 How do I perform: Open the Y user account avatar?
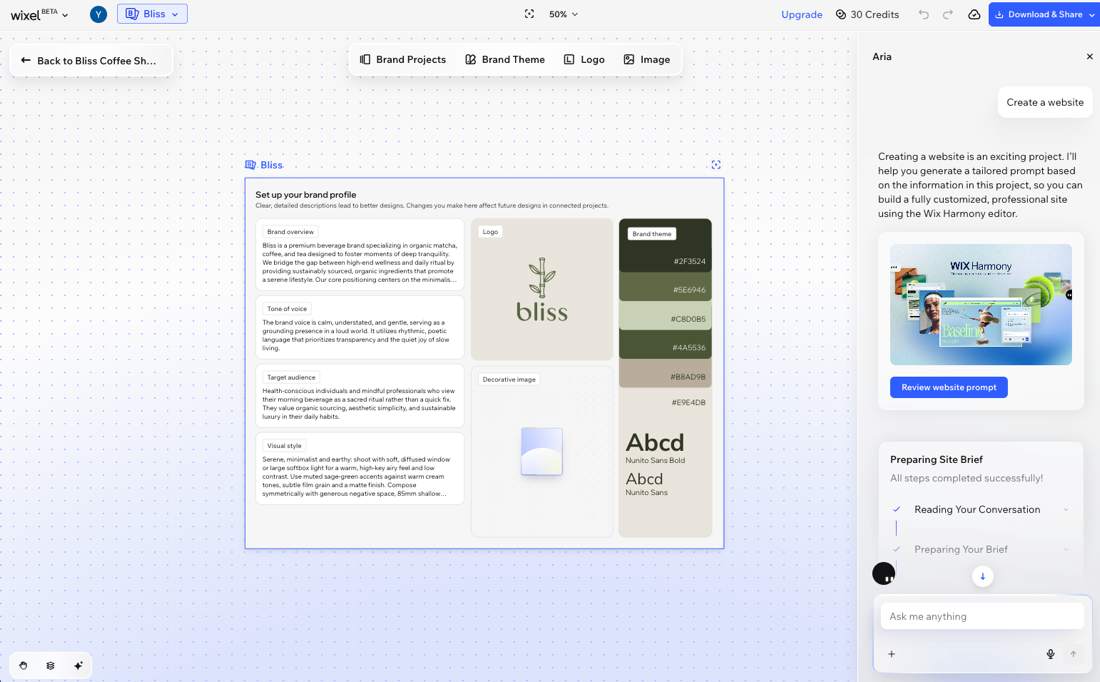pyautogui.click(x=98, y=14)
